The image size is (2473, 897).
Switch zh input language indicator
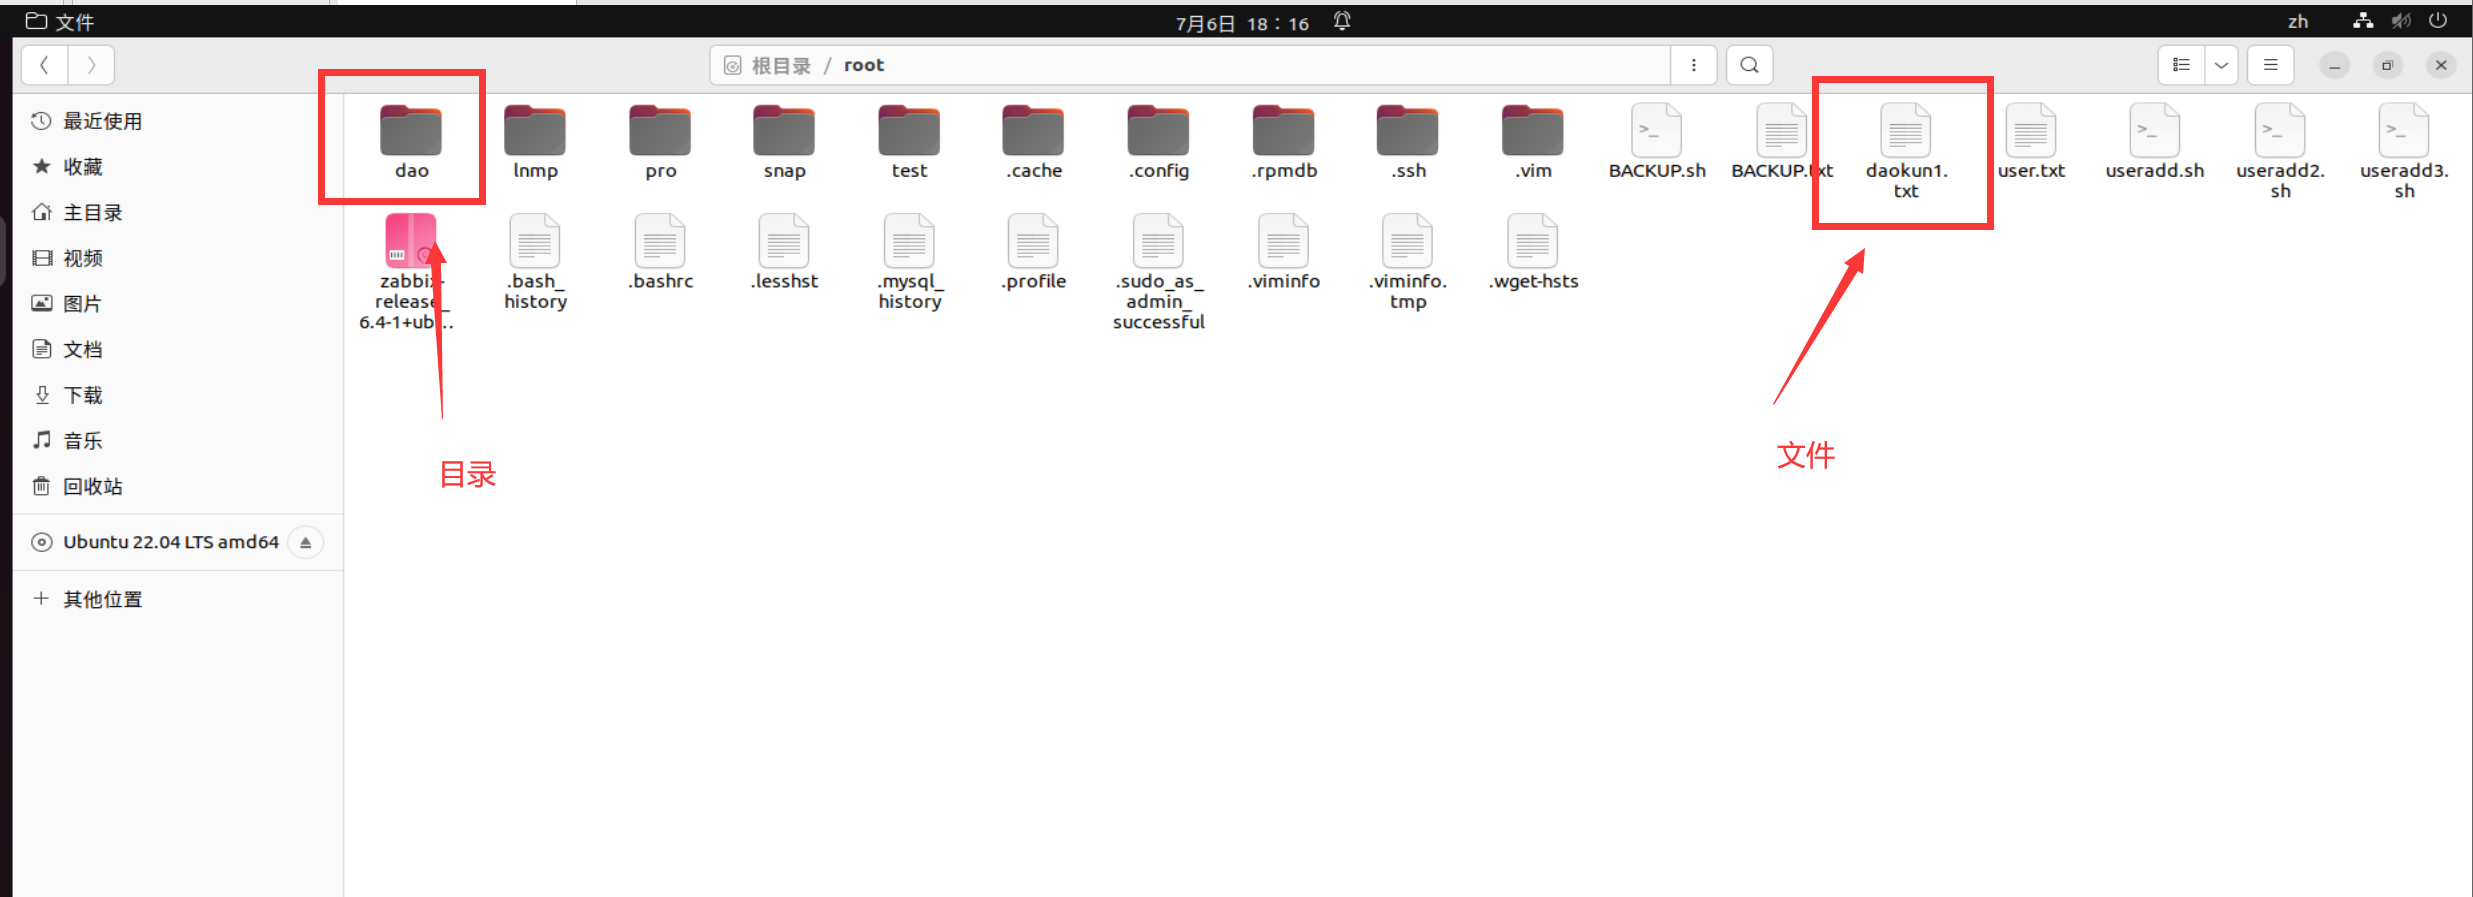[x=2298, y=21]
